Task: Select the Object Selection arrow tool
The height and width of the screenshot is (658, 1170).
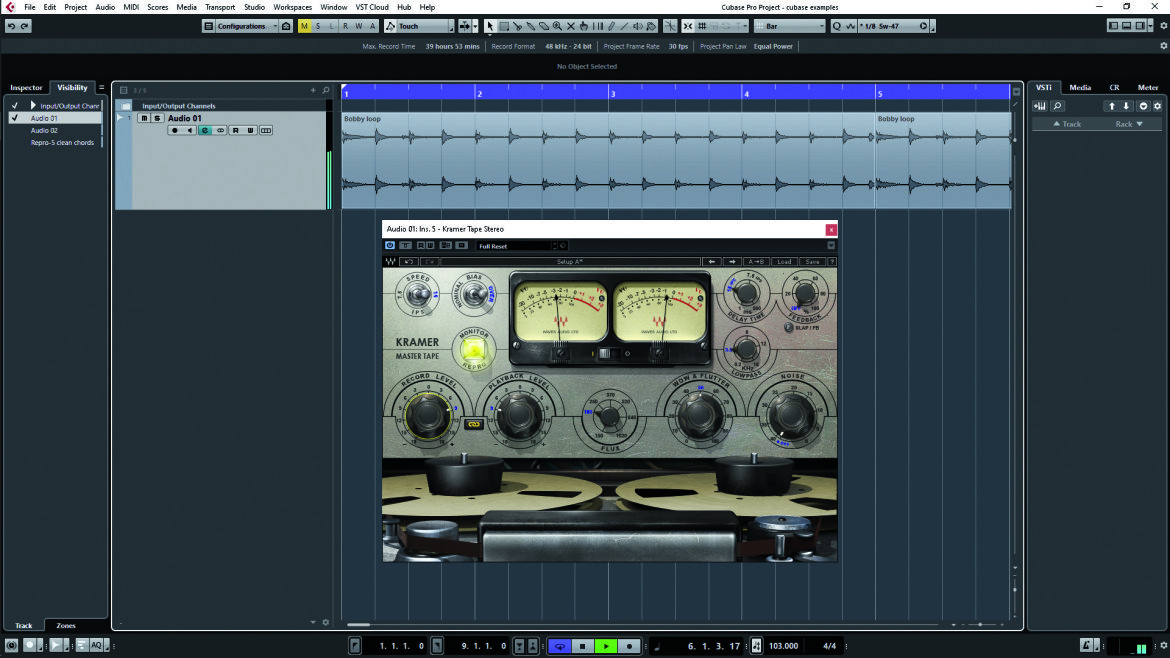Action: tap(489, 26)
